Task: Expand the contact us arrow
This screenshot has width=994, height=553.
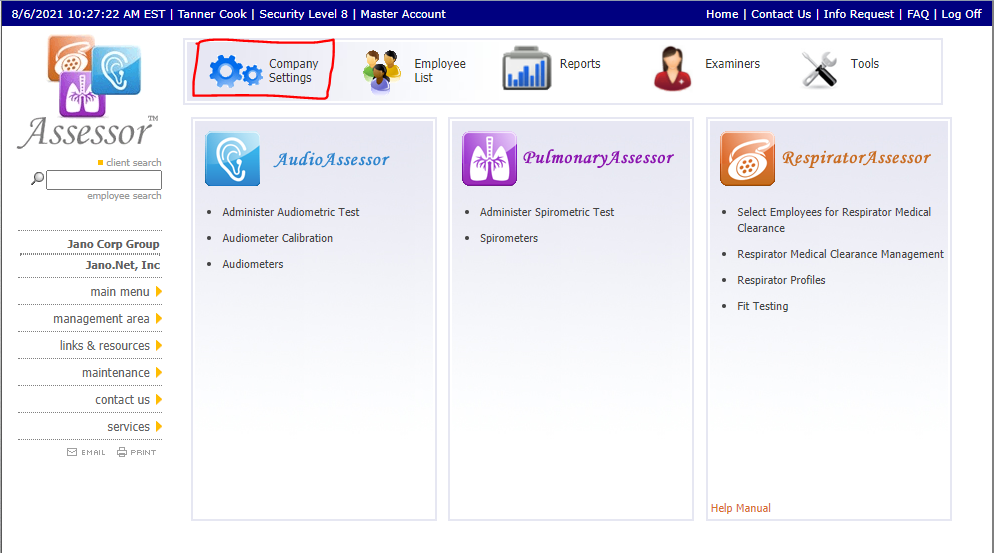Action: pos(158,400)
